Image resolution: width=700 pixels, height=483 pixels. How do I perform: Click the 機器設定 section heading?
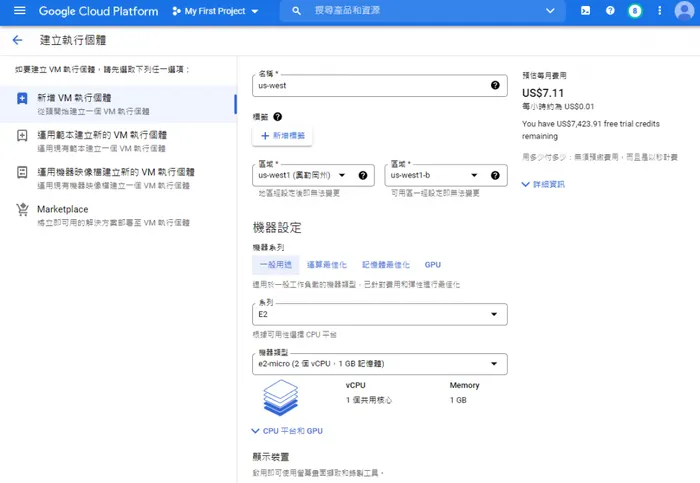coord(277,228)
